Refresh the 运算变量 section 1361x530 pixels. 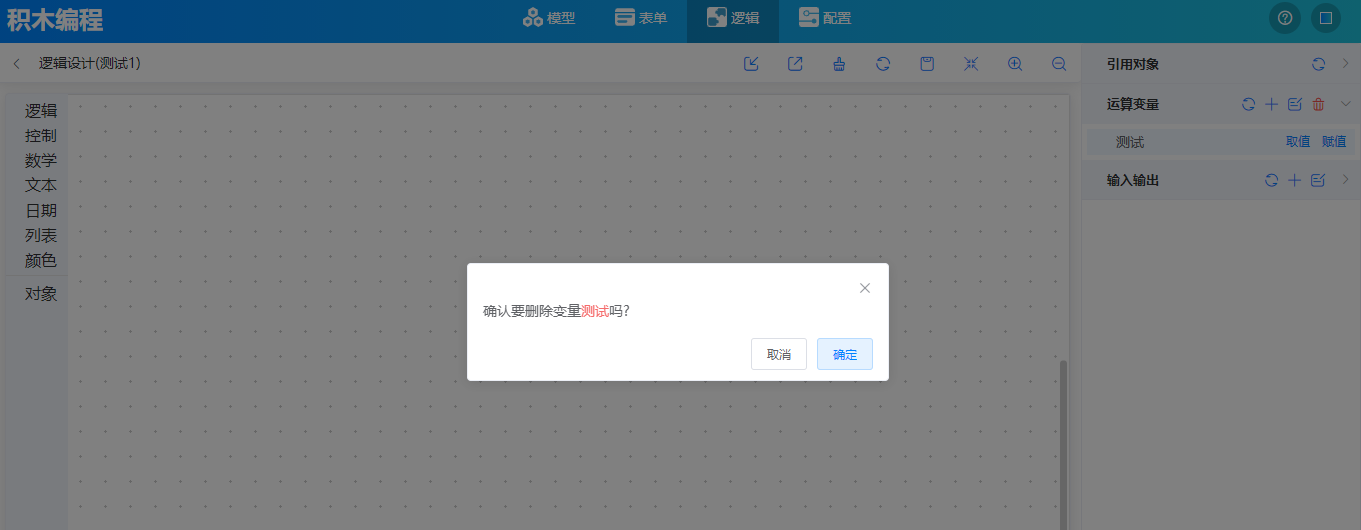[1248, 104]
